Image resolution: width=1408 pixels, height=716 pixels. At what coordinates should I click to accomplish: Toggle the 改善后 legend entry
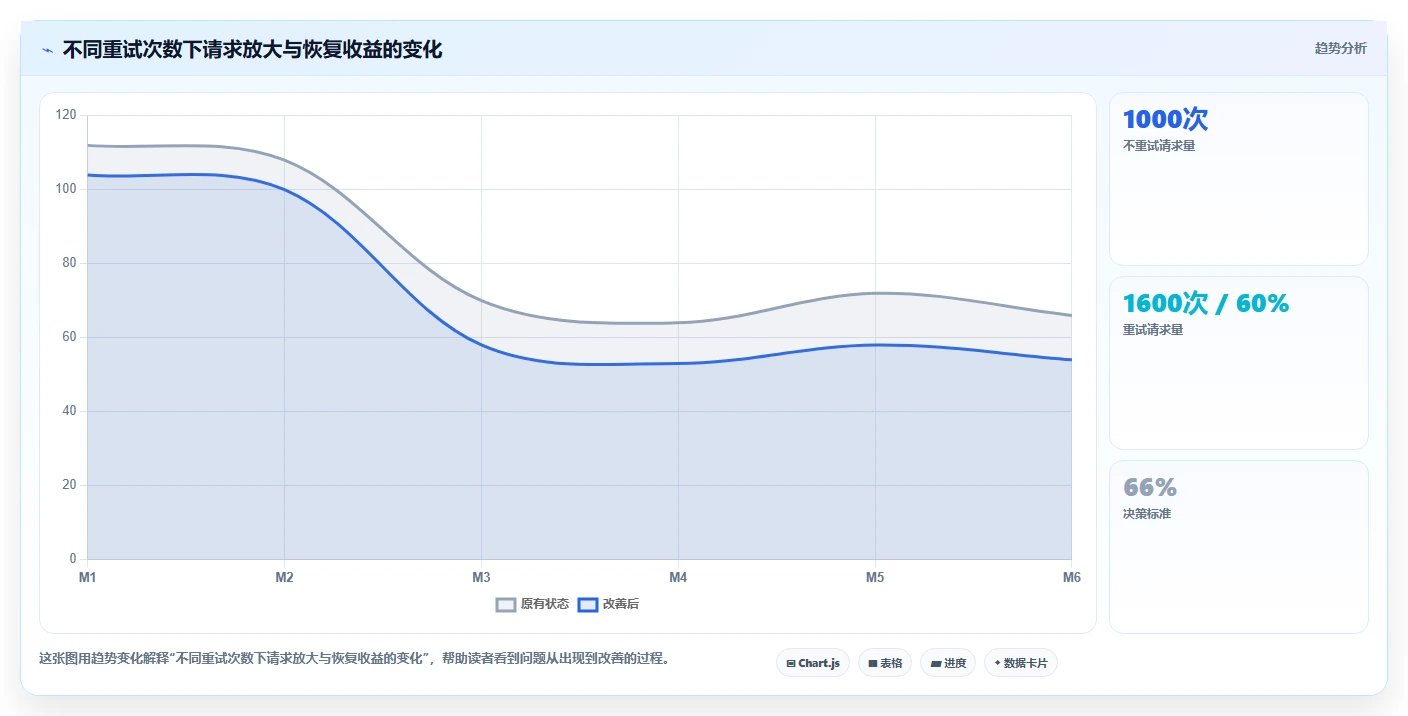[x=609, y=604]
